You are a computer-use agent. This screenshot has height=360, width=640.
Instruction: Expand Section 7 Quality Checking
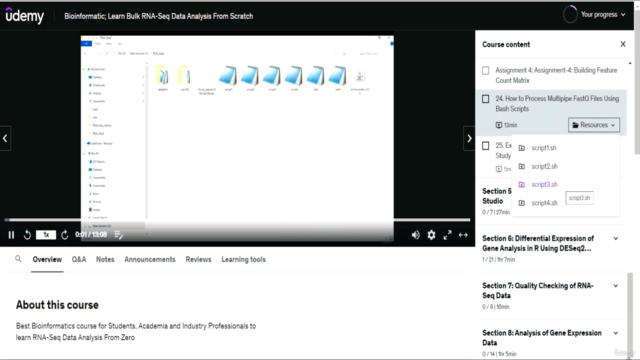pos(616,286)
